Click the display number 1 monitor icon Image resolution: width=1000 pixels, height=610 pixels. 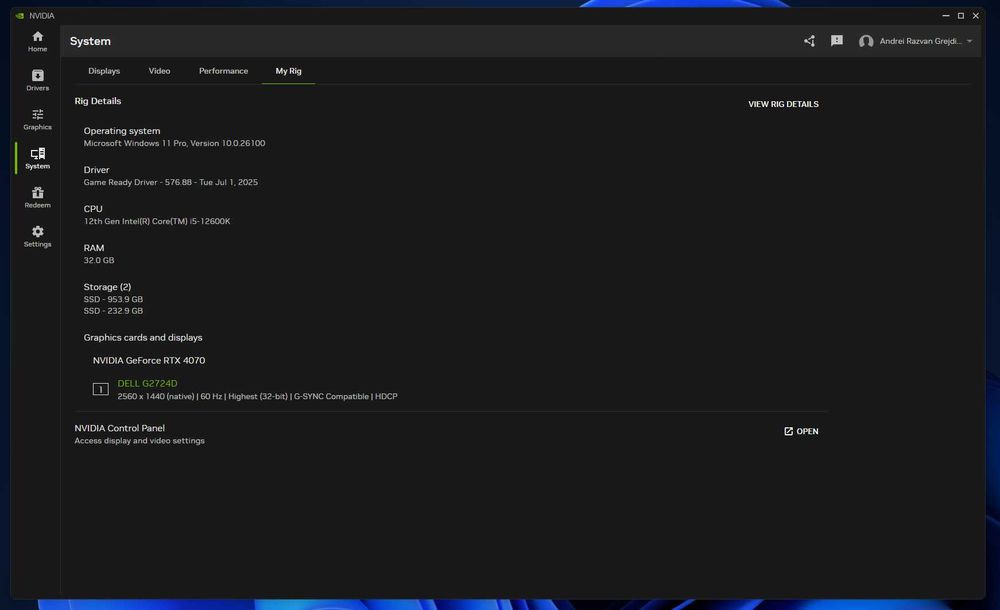pos(100,389)
